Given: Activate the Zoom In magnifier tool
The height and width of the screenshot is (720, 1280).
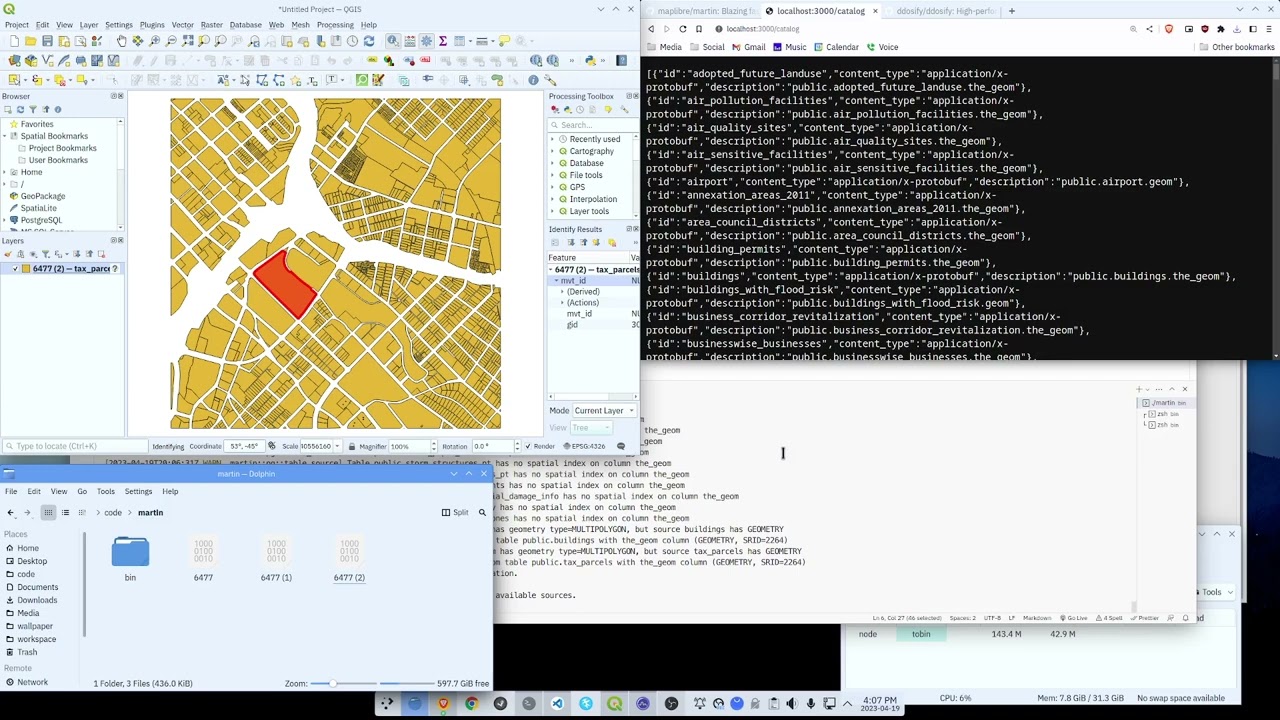Looking at the screenshot, I should click(x=154, y=41).
